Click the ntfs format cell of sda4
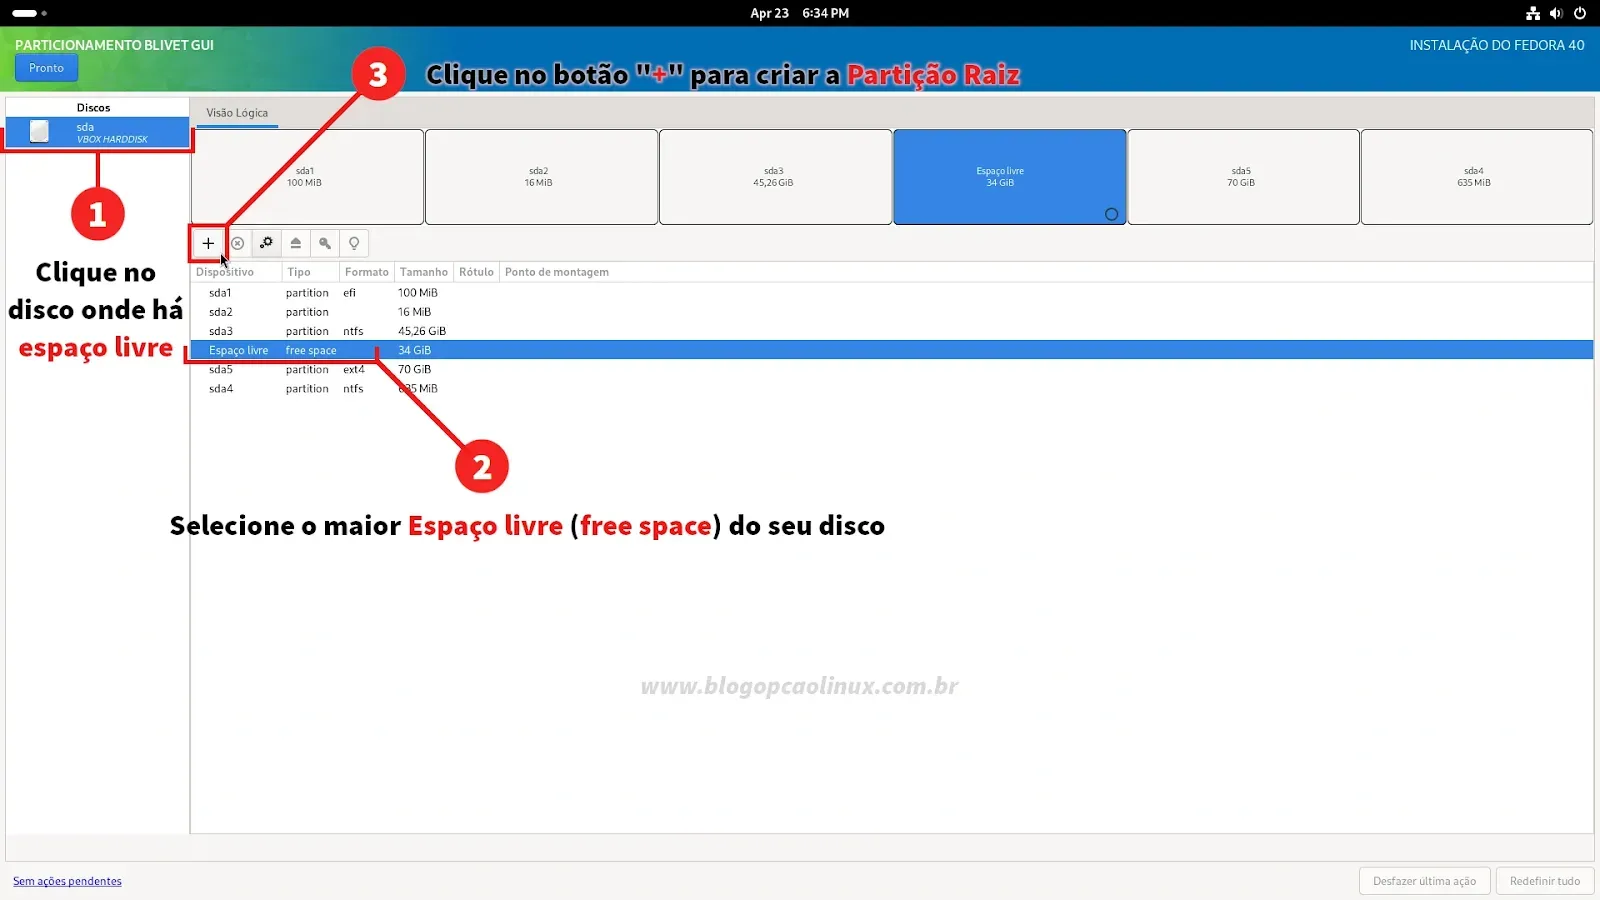The height and width of the screenshot is (900, 1600). (x=353, y=388)
